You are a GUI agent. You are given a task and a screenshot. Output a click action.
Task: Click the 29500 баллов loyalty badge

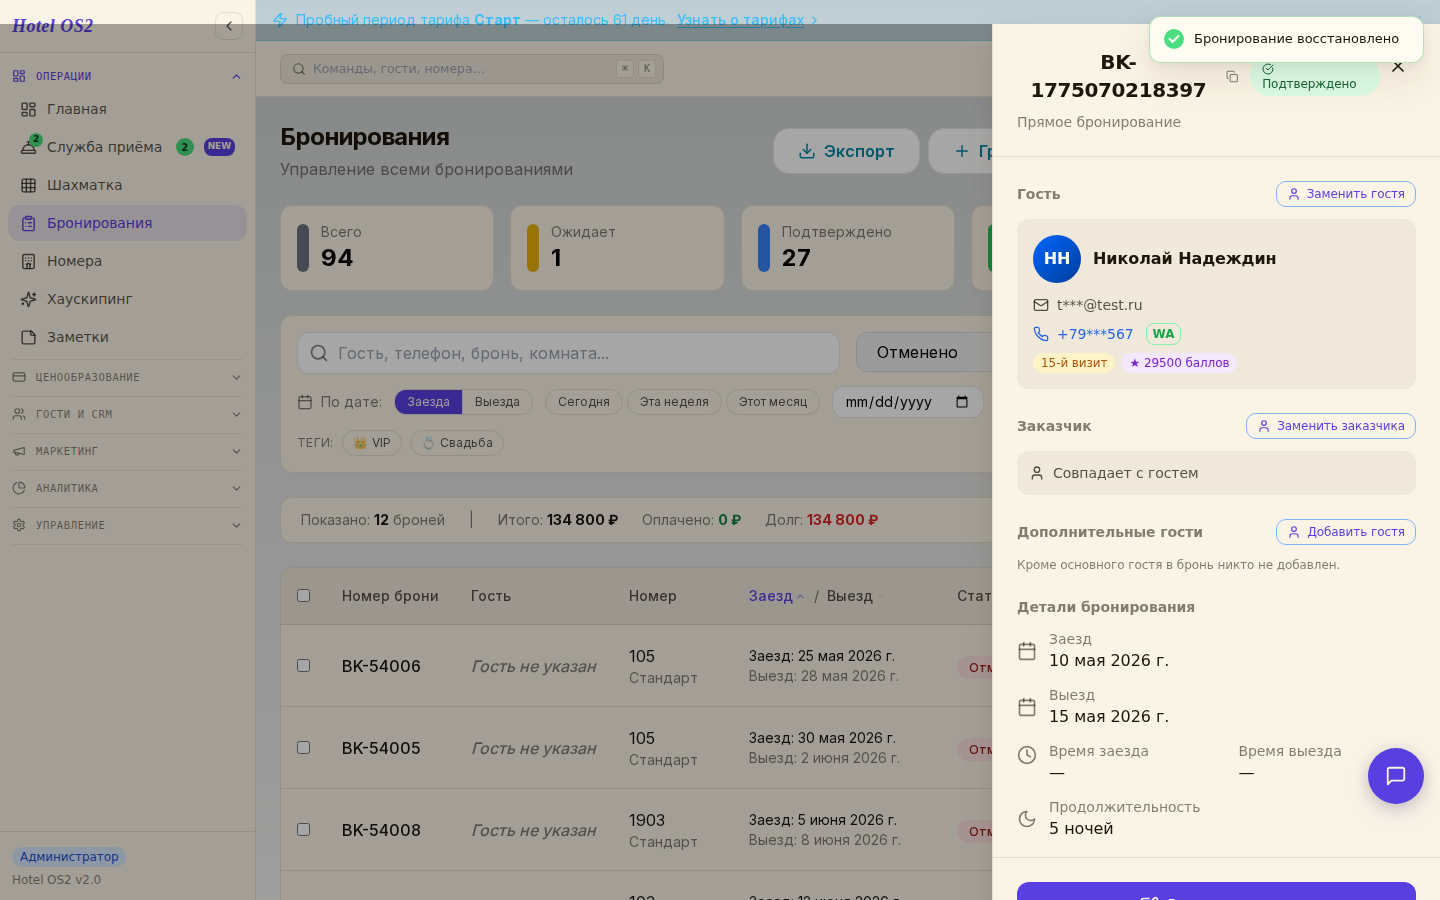[1179, 363]
